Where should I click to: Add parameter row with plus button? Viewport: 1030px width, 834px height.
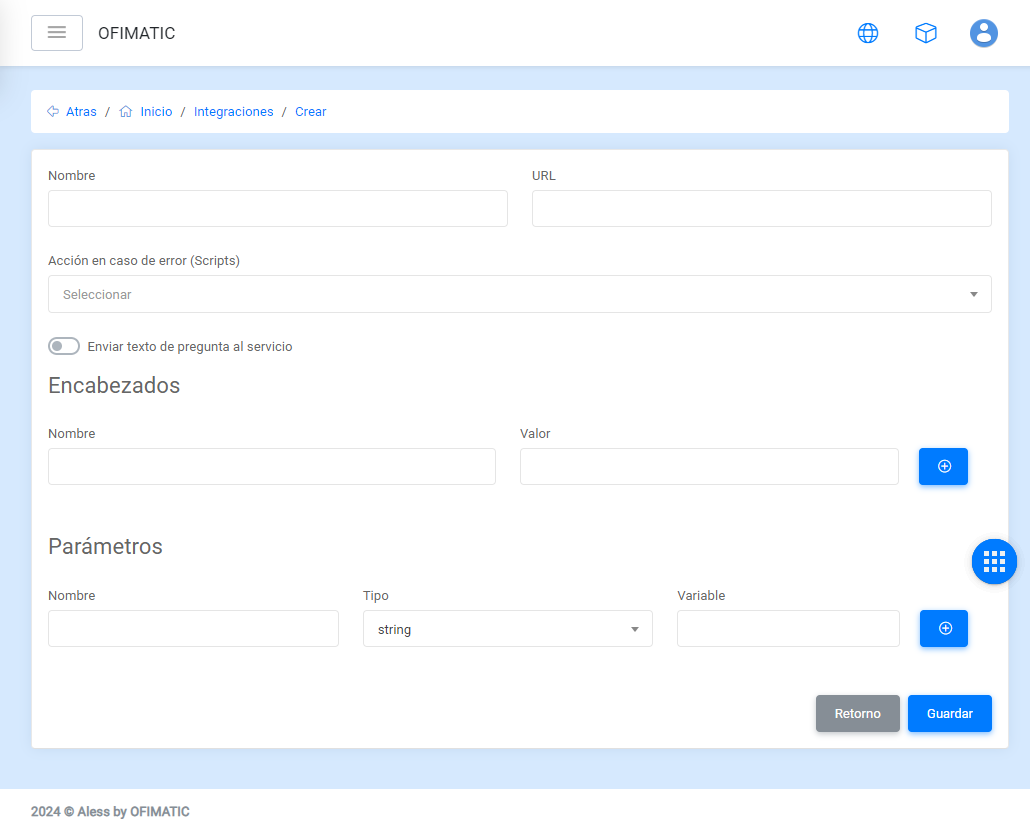pos(943,629)
